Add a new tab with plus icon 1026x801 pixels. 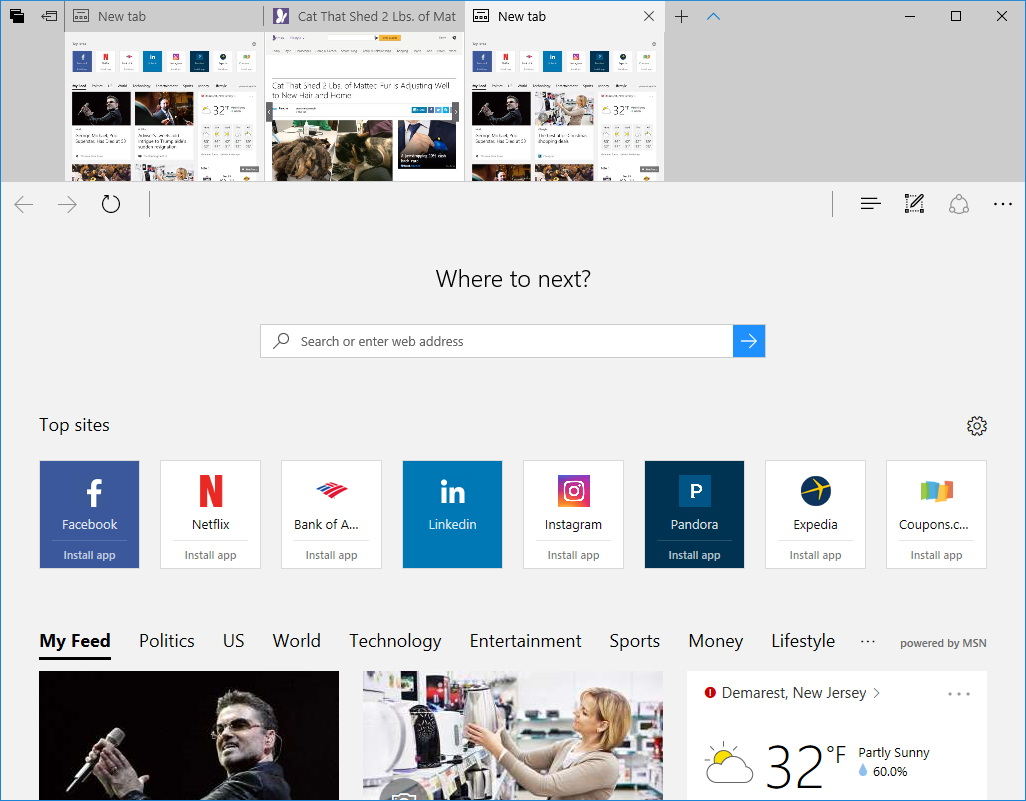tap(681, 16)
